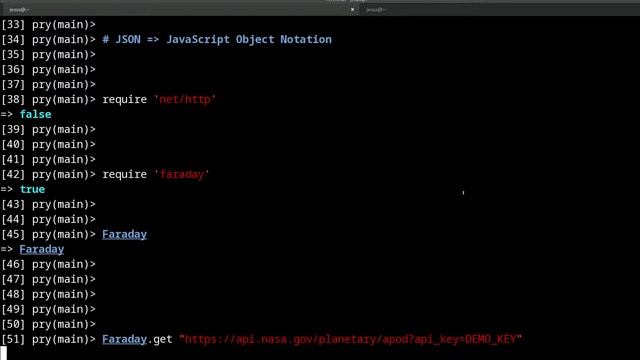The image size is (640, 360).
Task: Click the [44] pry(main) prompt
Action: tap(48, 219)
